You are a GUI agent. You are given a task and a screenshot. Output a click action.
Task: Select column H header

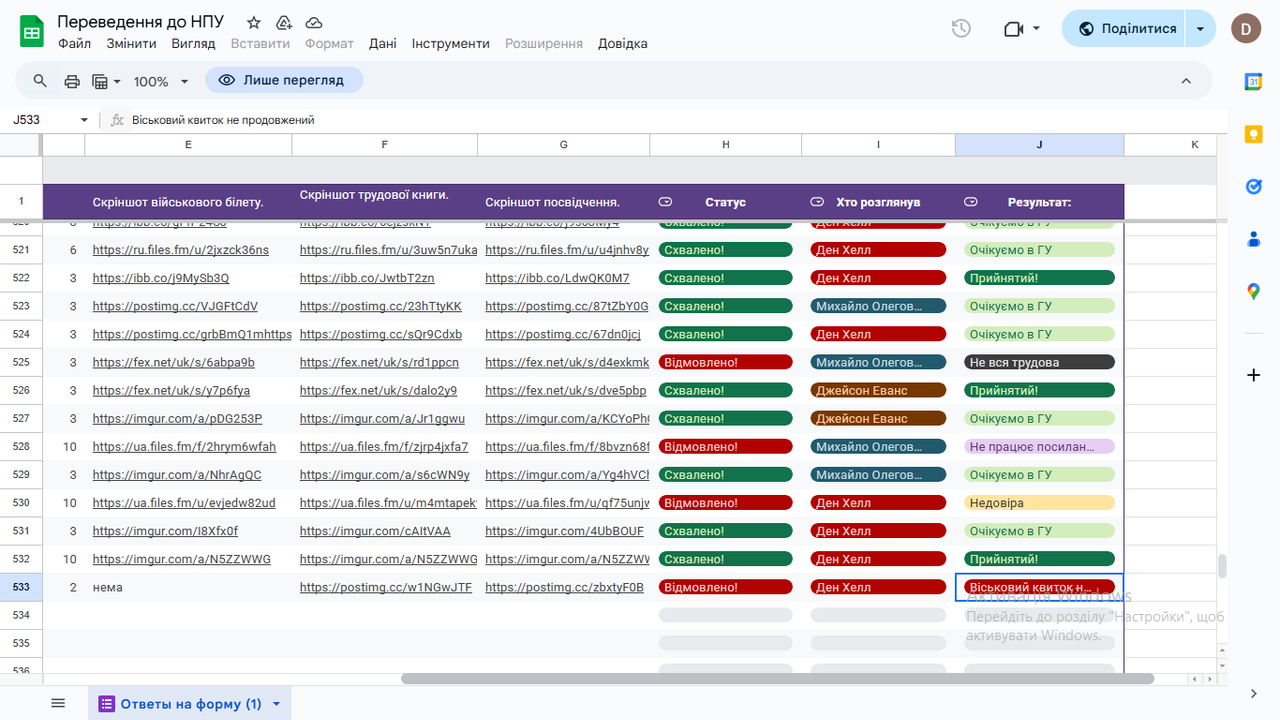tap(725, 145)
